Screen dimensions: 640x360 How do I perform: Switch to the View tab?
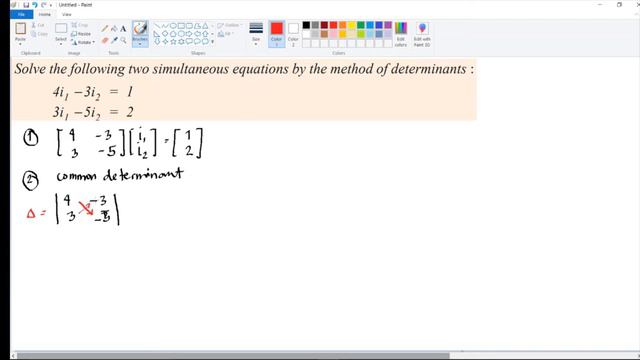click(67, 14)
